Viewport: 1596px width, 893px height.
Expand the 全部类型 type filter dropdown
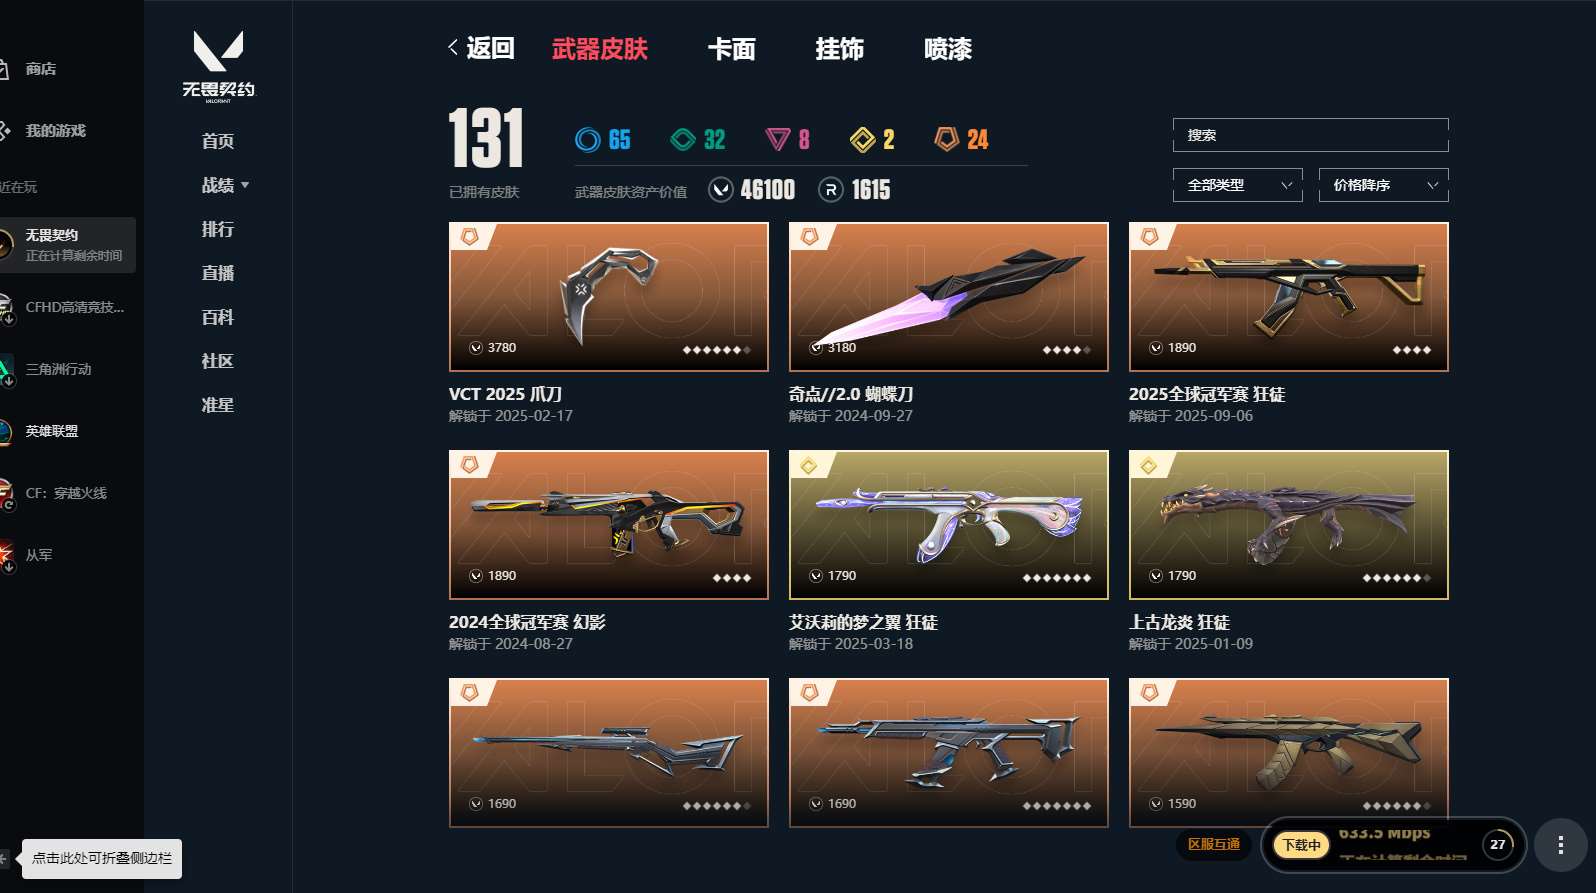(1238, 185)
